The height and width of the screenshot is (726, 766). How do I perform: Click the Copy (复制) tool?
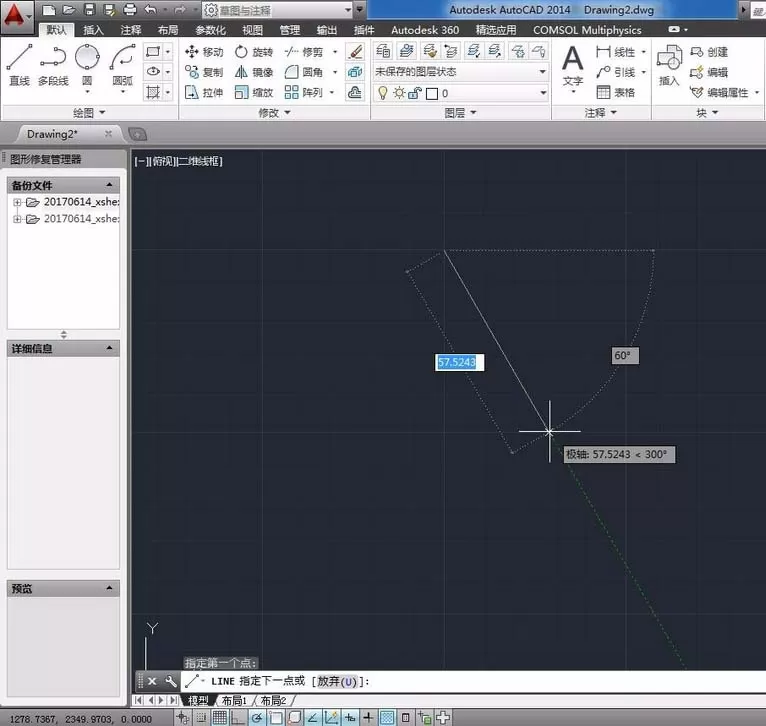click(x=204, y=72)
